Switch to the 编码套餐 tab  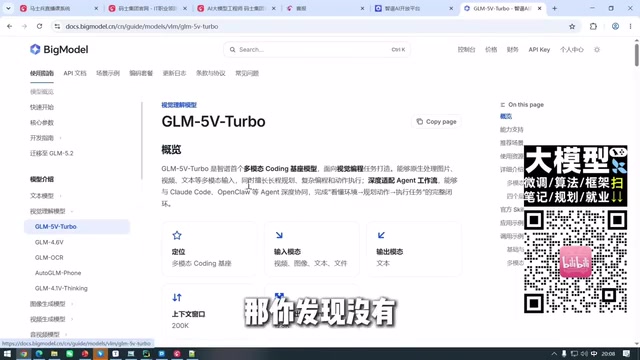(141, 73)
